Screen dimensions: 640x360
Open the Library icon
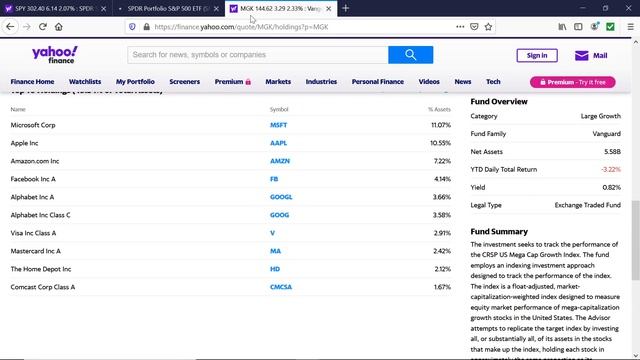(562, 27)
